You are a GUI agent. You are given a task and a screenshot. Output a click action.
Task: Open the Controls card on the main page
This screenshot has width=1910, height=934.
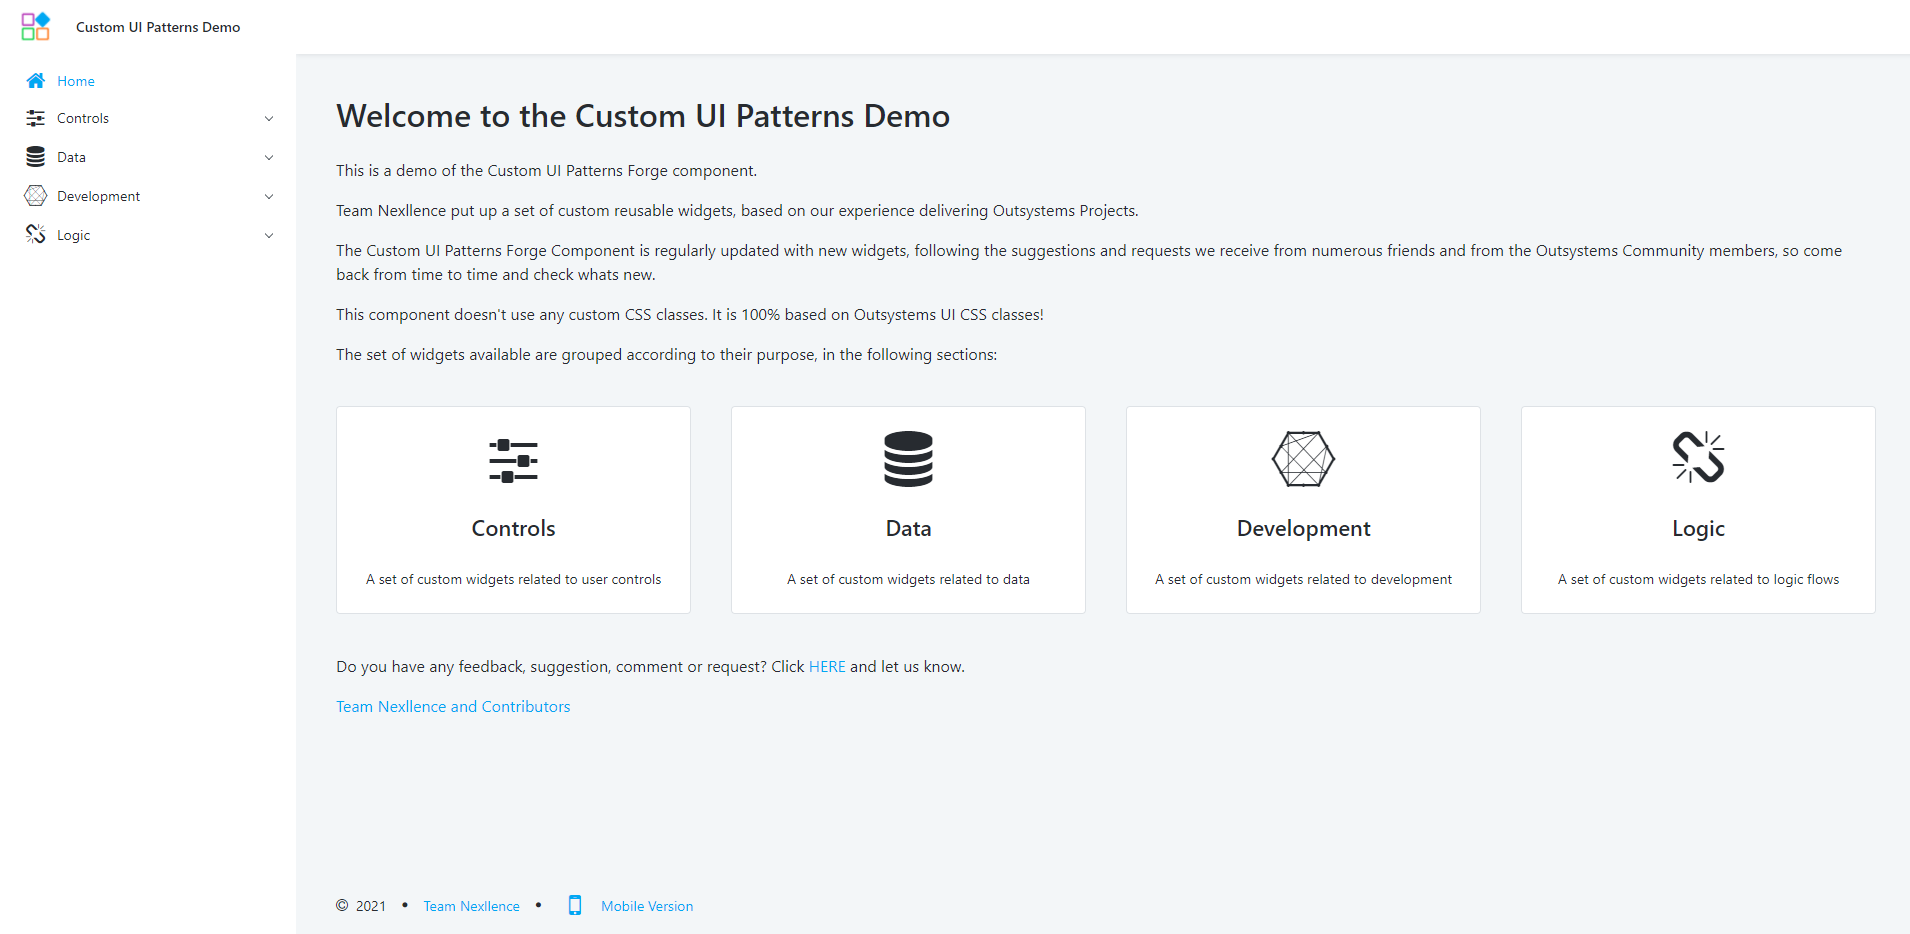(x=513, y=509)
